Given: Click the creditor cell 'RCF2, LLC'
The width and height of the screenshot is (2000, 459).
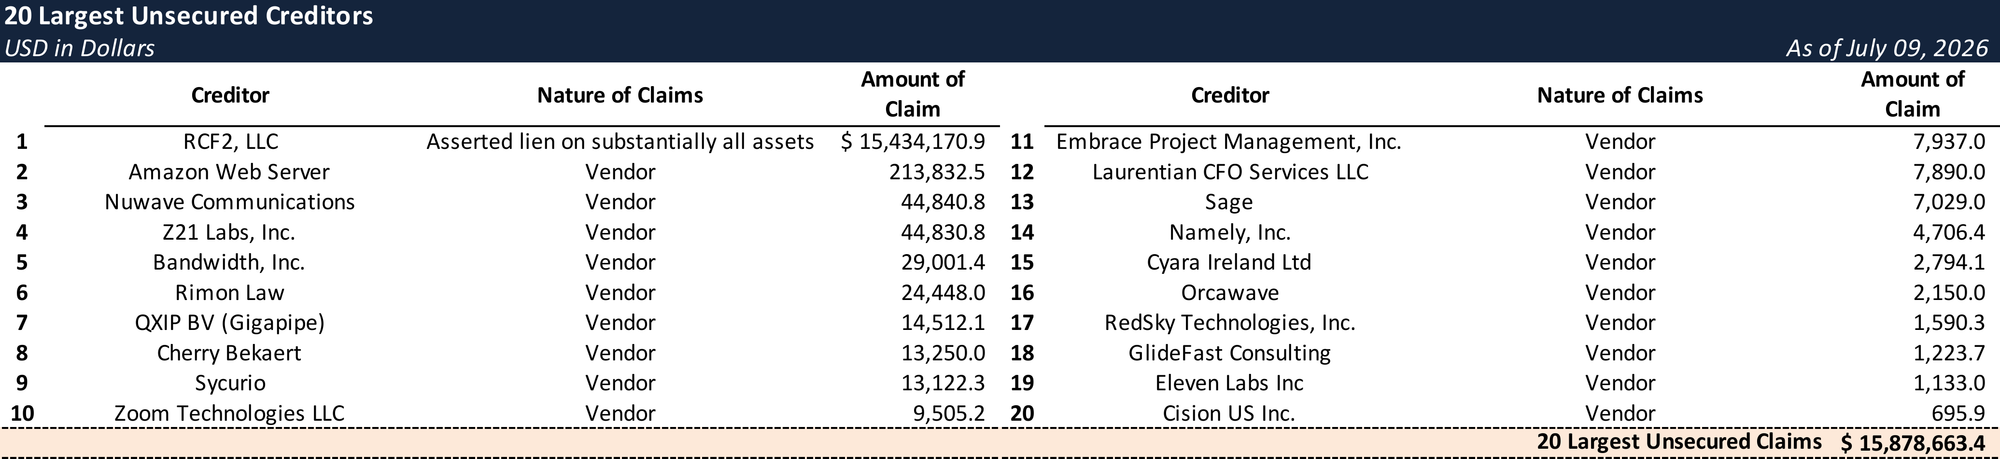Looking at the screenshot, I should tap(230, 142).
